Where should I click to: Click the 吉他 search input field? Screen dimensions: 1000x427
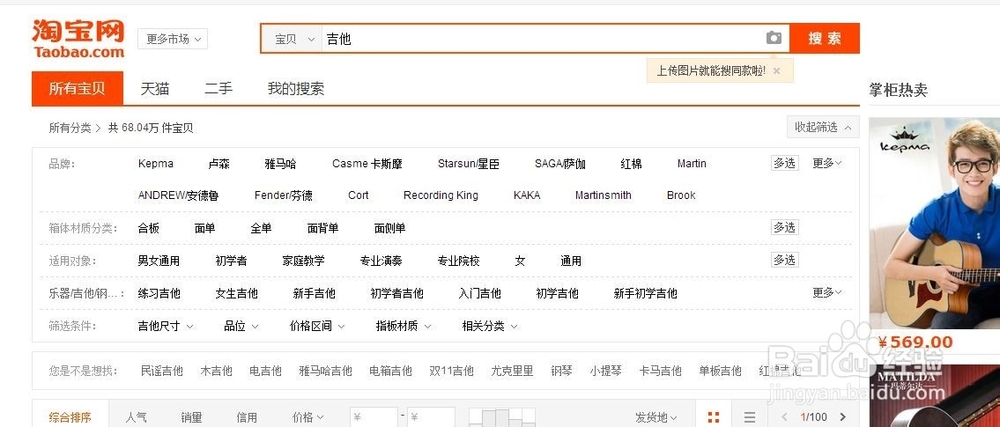pos(542,39)
